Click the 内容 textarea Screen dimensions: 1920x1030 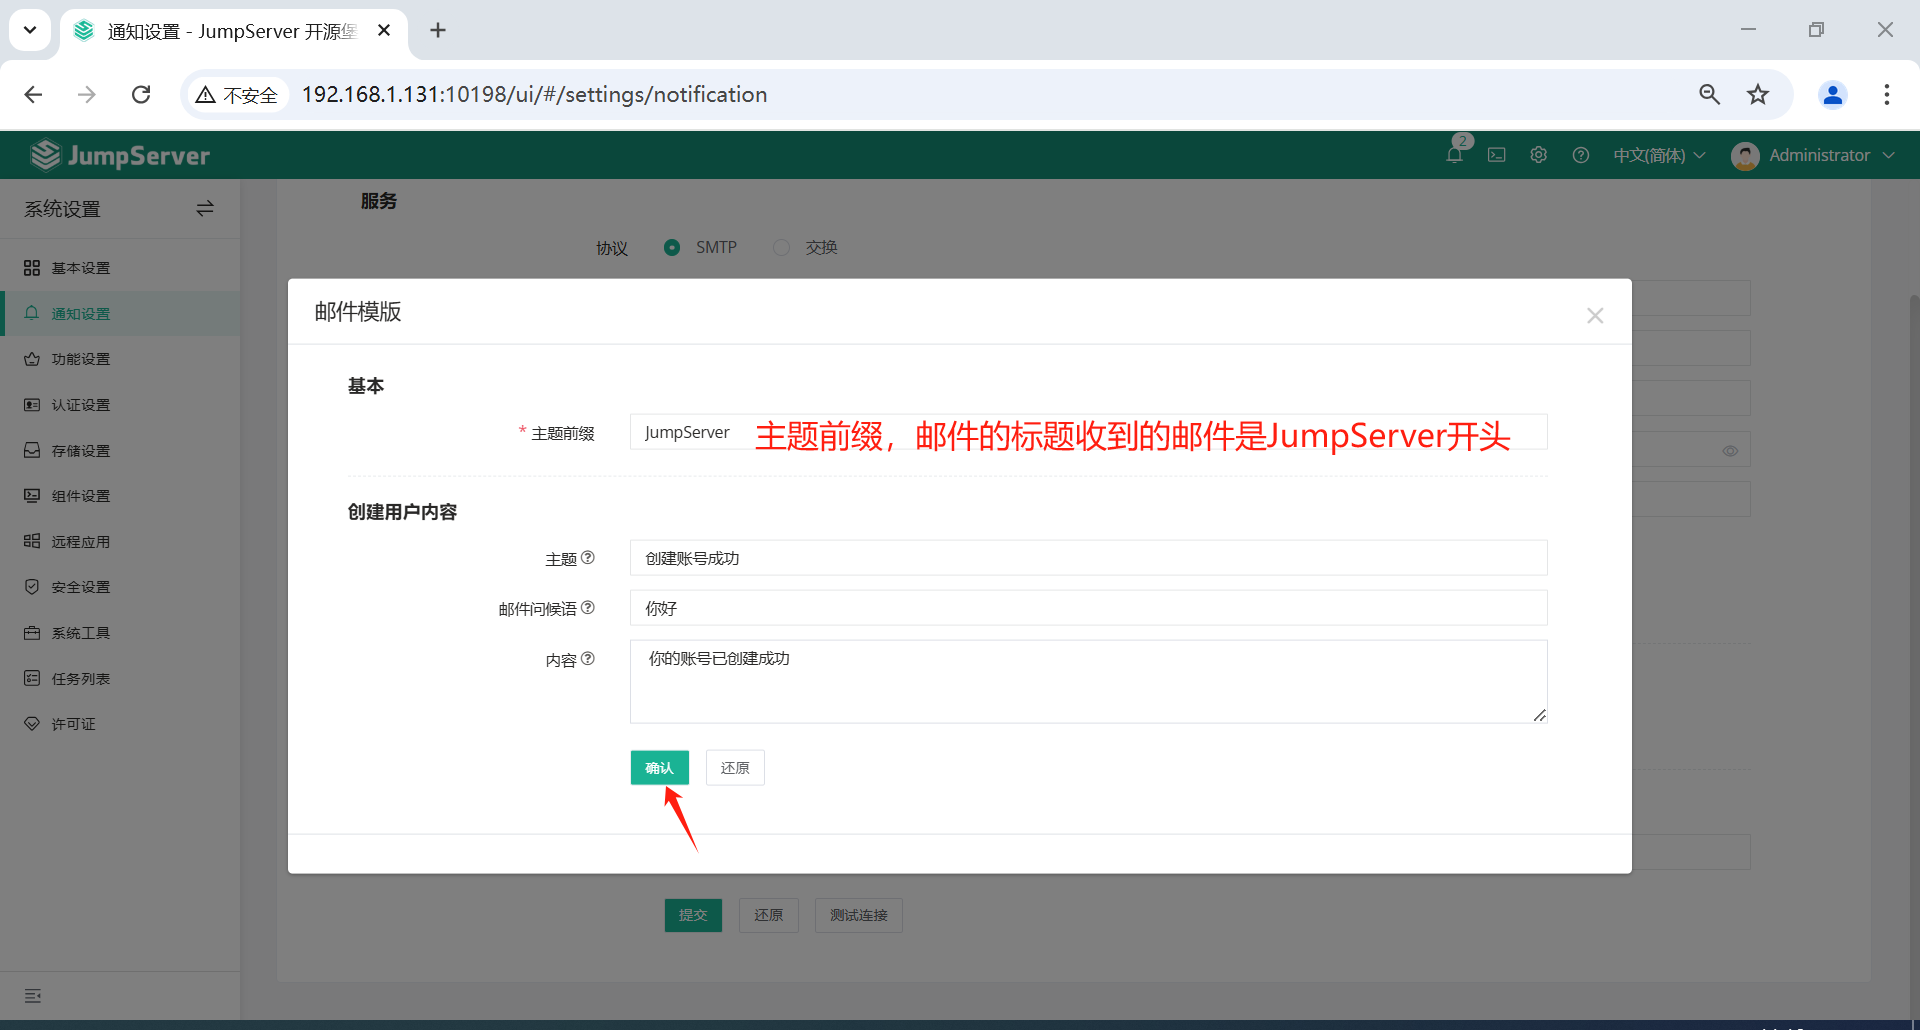pos(1089,682)
